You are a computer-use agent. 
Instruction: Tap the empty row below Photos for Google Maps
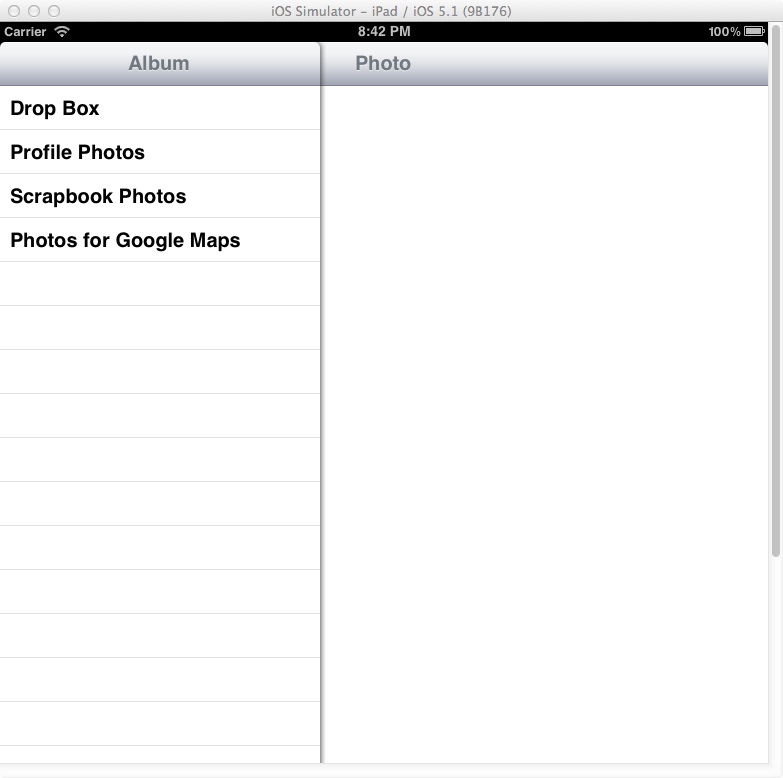tap(160, 284)
